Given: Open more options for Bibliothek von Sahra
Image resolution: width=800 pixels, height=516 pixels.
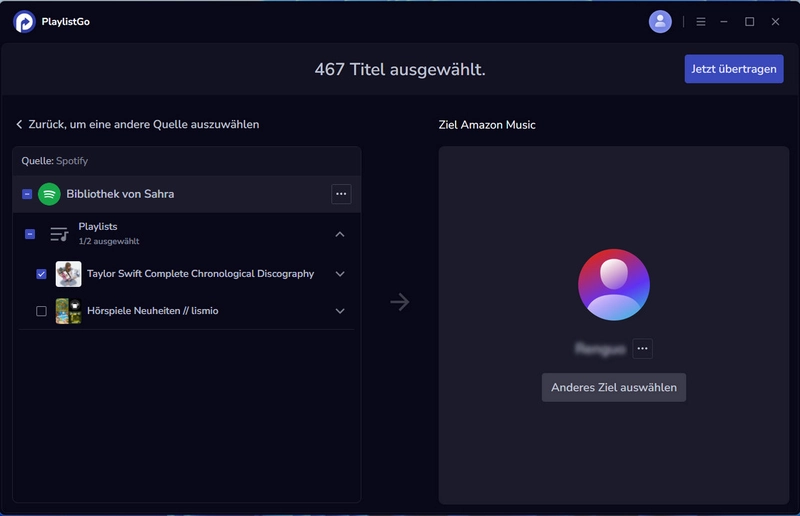Looking at the screenshot, I should [x=341, y=194].
